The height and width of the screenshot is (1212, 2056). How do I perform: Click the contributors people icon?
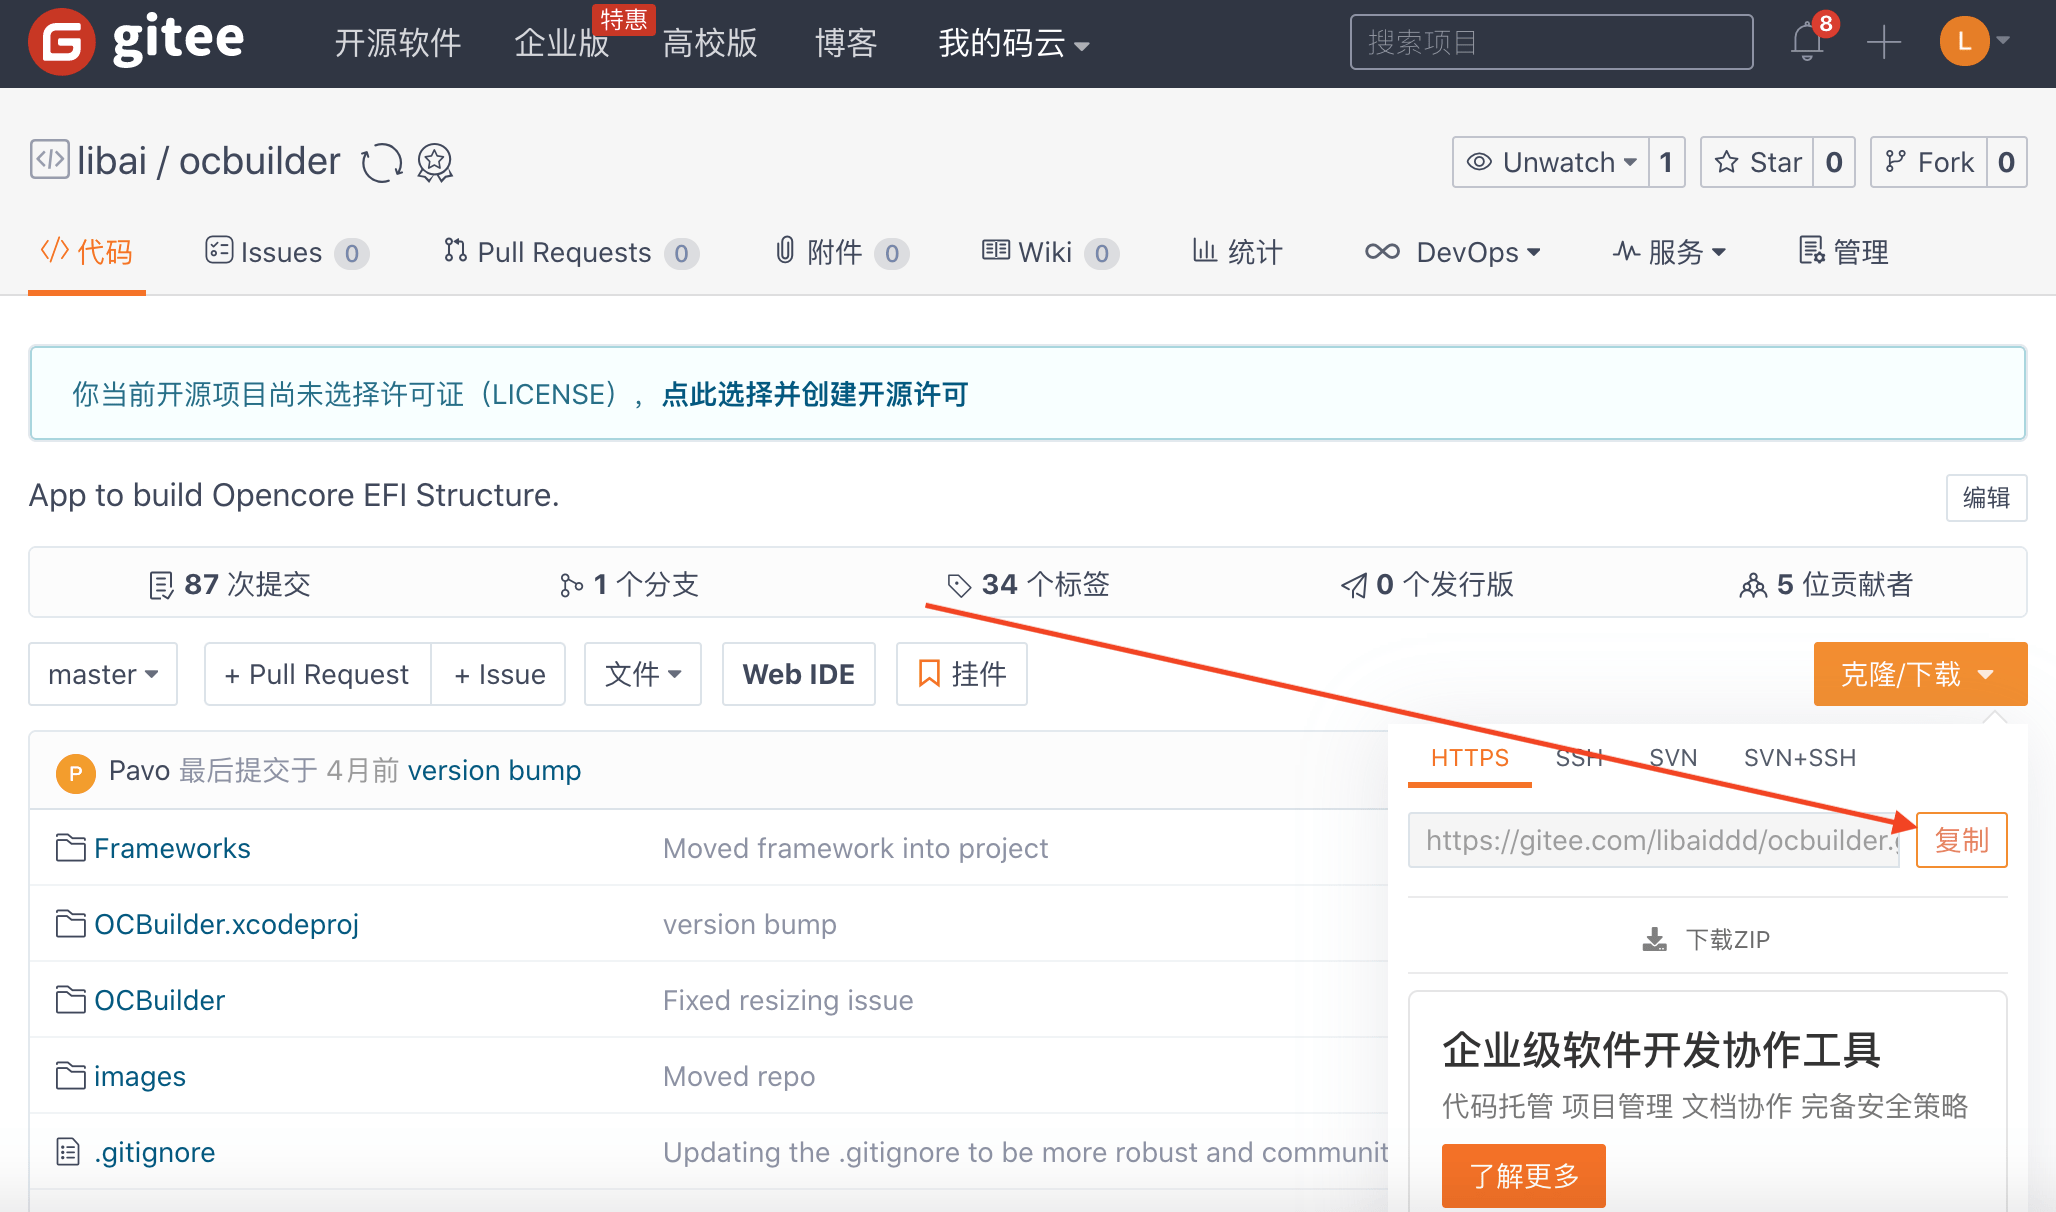click(x=1752, y=585)
